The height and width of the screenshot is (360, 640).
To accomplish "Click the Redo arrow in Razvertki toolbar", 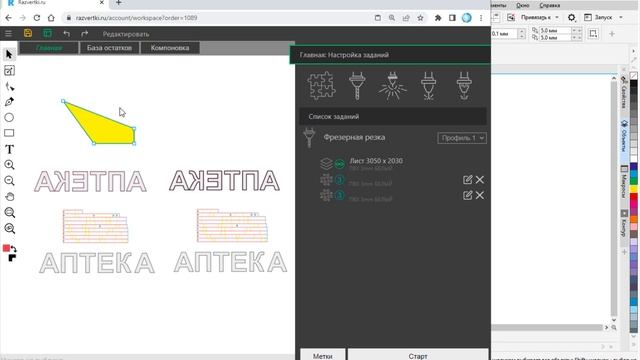I will point(84,33).
